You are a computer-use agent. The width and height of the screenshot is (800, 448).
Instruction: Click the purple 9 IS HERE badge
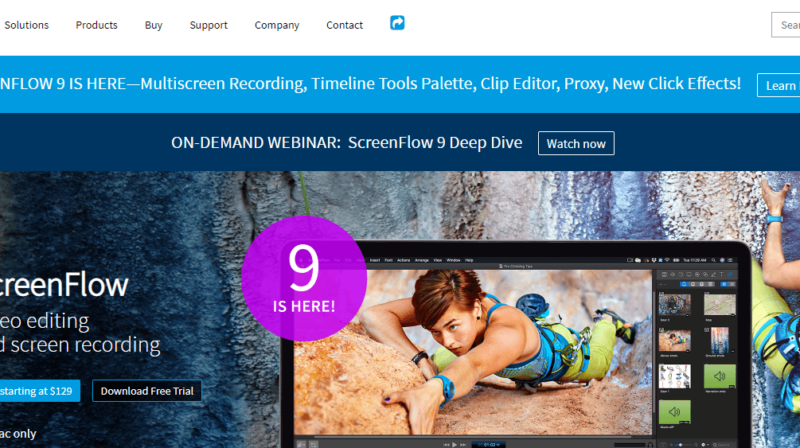click(x=304, y=279)
